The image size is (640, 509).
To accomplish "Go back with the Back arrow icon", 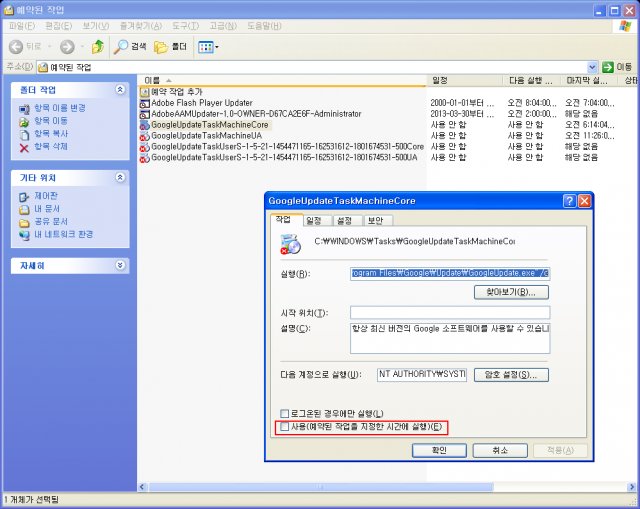I will click(x=16, y=47).
